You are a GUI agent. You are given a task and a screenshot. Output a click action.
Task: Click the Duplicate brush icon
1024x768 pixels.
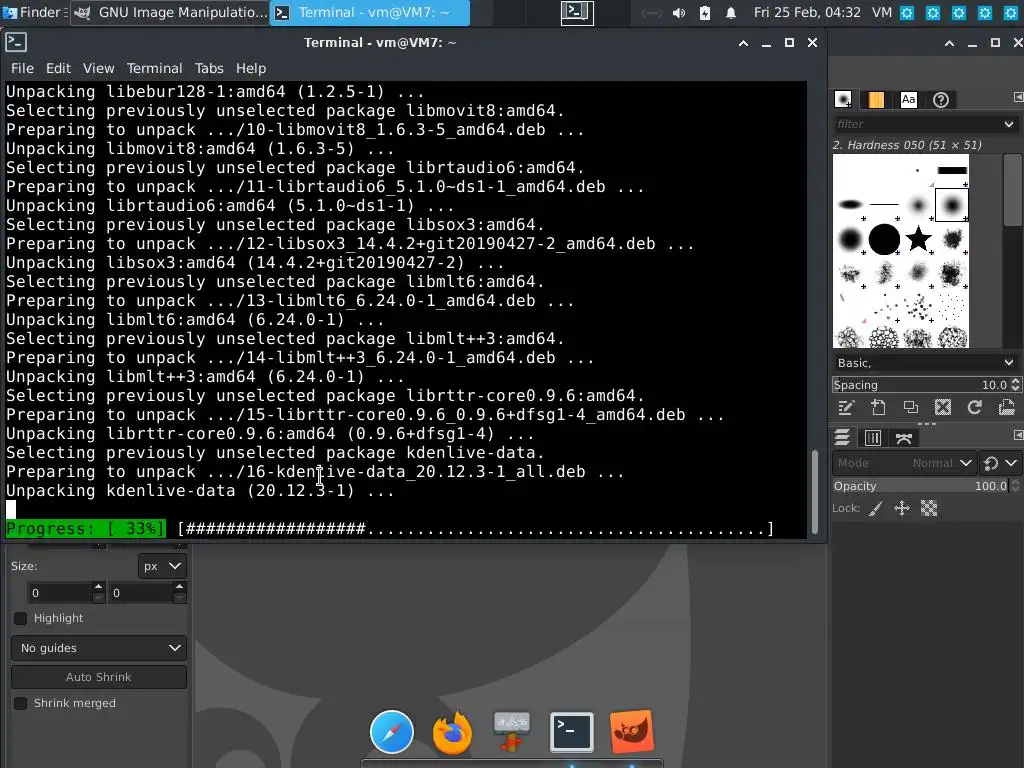tap(910, 408)
